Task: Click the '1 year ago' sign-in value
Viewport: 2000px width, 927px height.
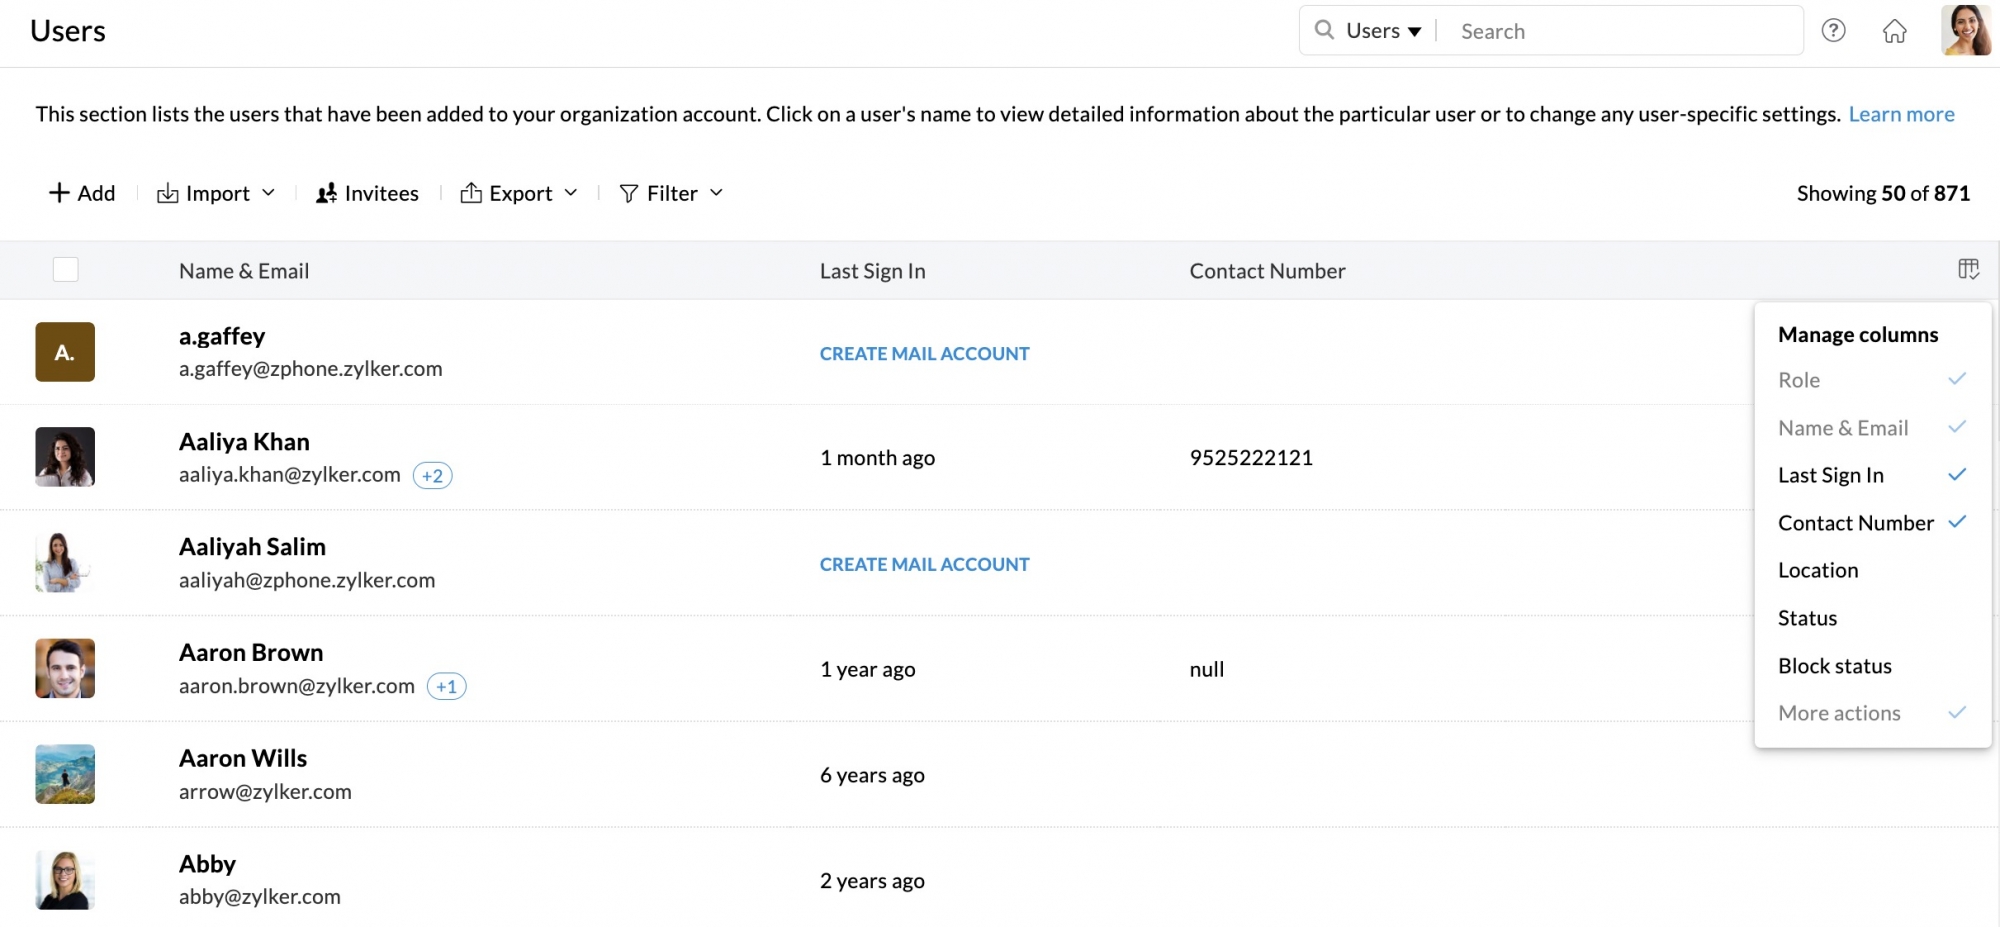Action: tap(868, 669)
